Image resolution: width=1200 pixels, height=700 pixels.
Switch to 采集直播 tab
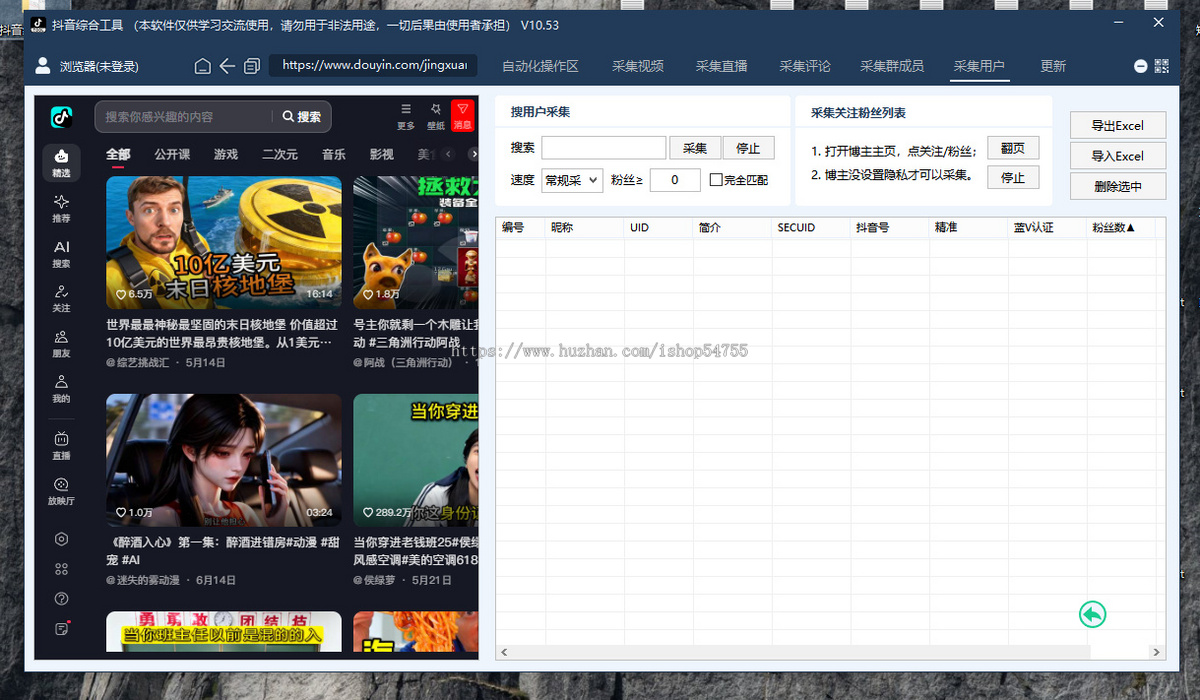click(x=722, y=66)
